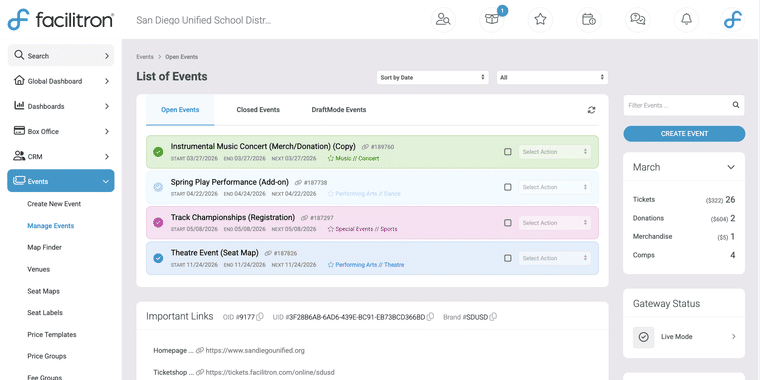Click the CREATE EVENT button

[684, 134]
